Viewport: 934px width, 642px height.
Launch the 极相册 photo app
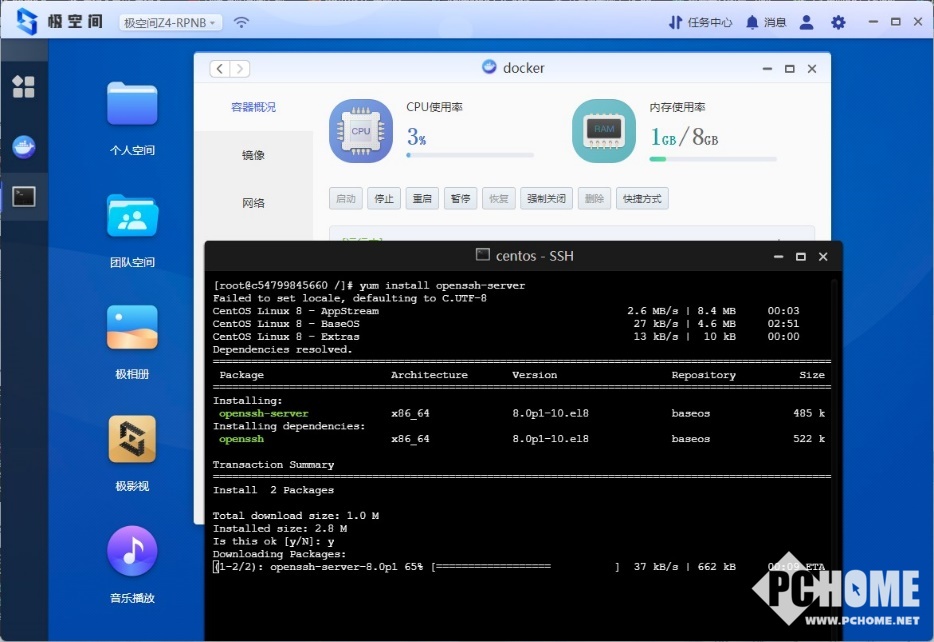coord(132,327)
